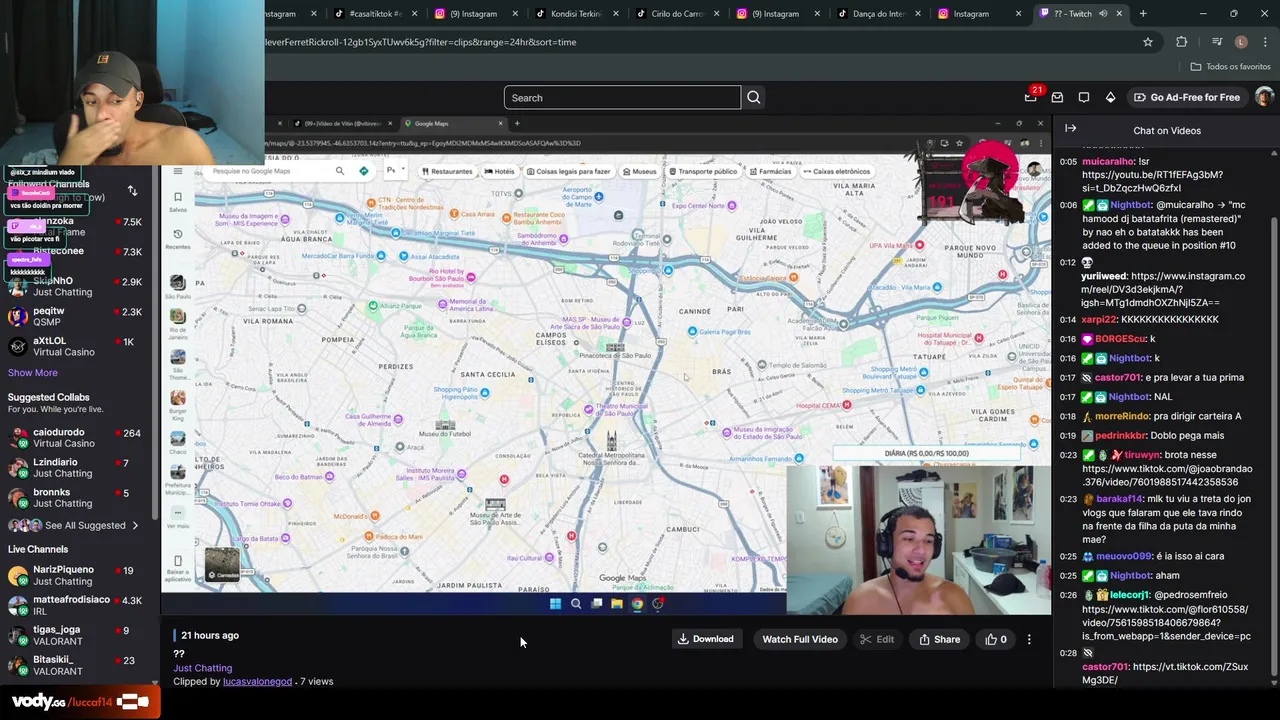Open the Chrome extensions puzzle icon
The width and height of the screenshot is (1280, 720).
[1181, 42]
